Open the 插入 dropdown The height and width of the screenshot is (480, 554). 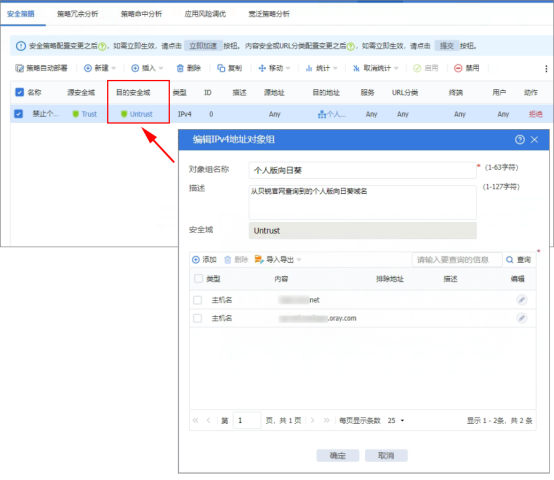[147, 68]
